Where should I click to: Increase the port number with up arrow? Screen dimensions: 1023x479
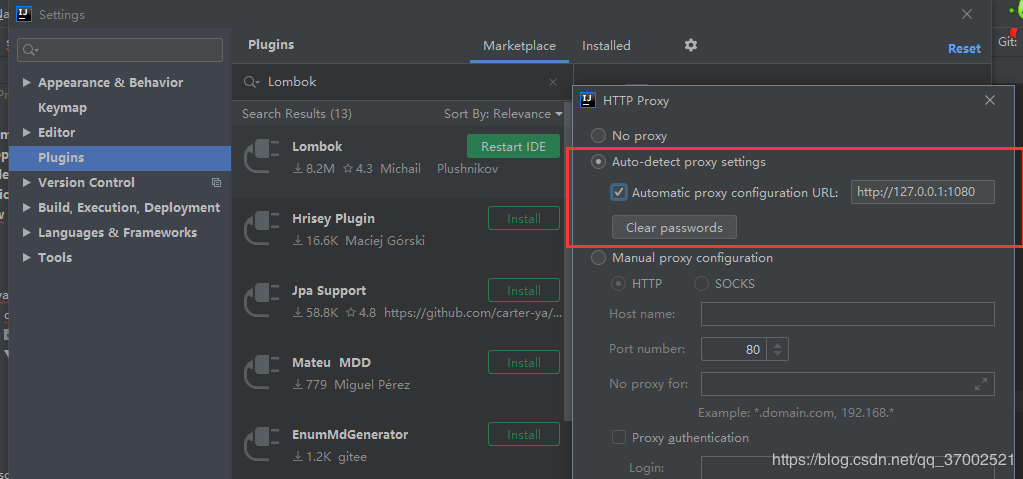tap(777, 344)
